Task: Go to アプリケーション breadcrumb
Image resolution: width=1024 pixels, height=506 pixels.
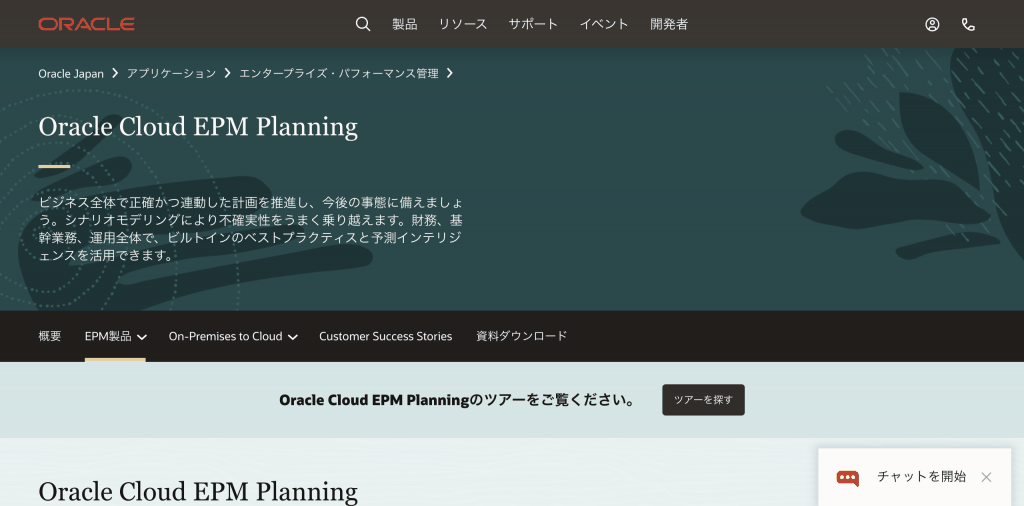Action: pyautogui.click(x=171, y=73)
